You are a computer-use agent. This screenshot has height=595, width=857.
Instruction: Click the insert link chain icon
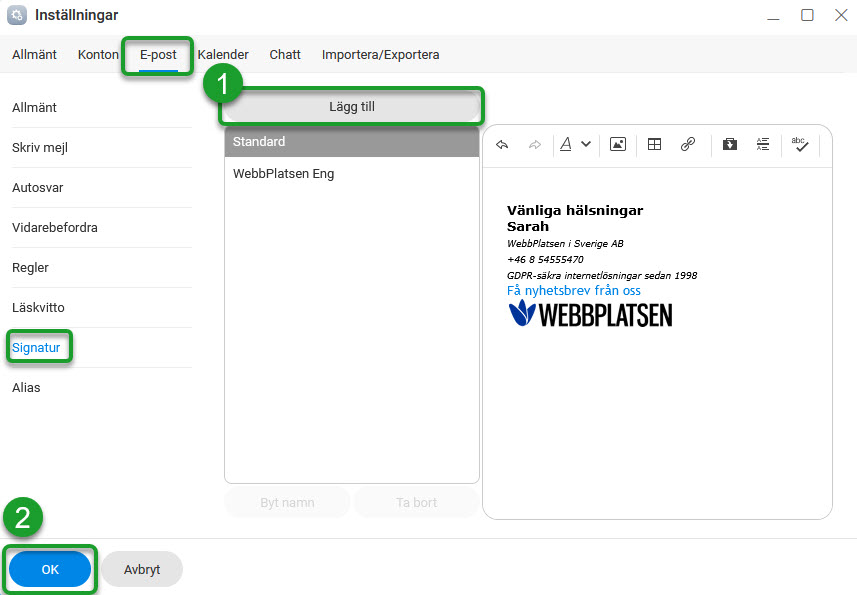pyautogui.click(x=687, y=144)
